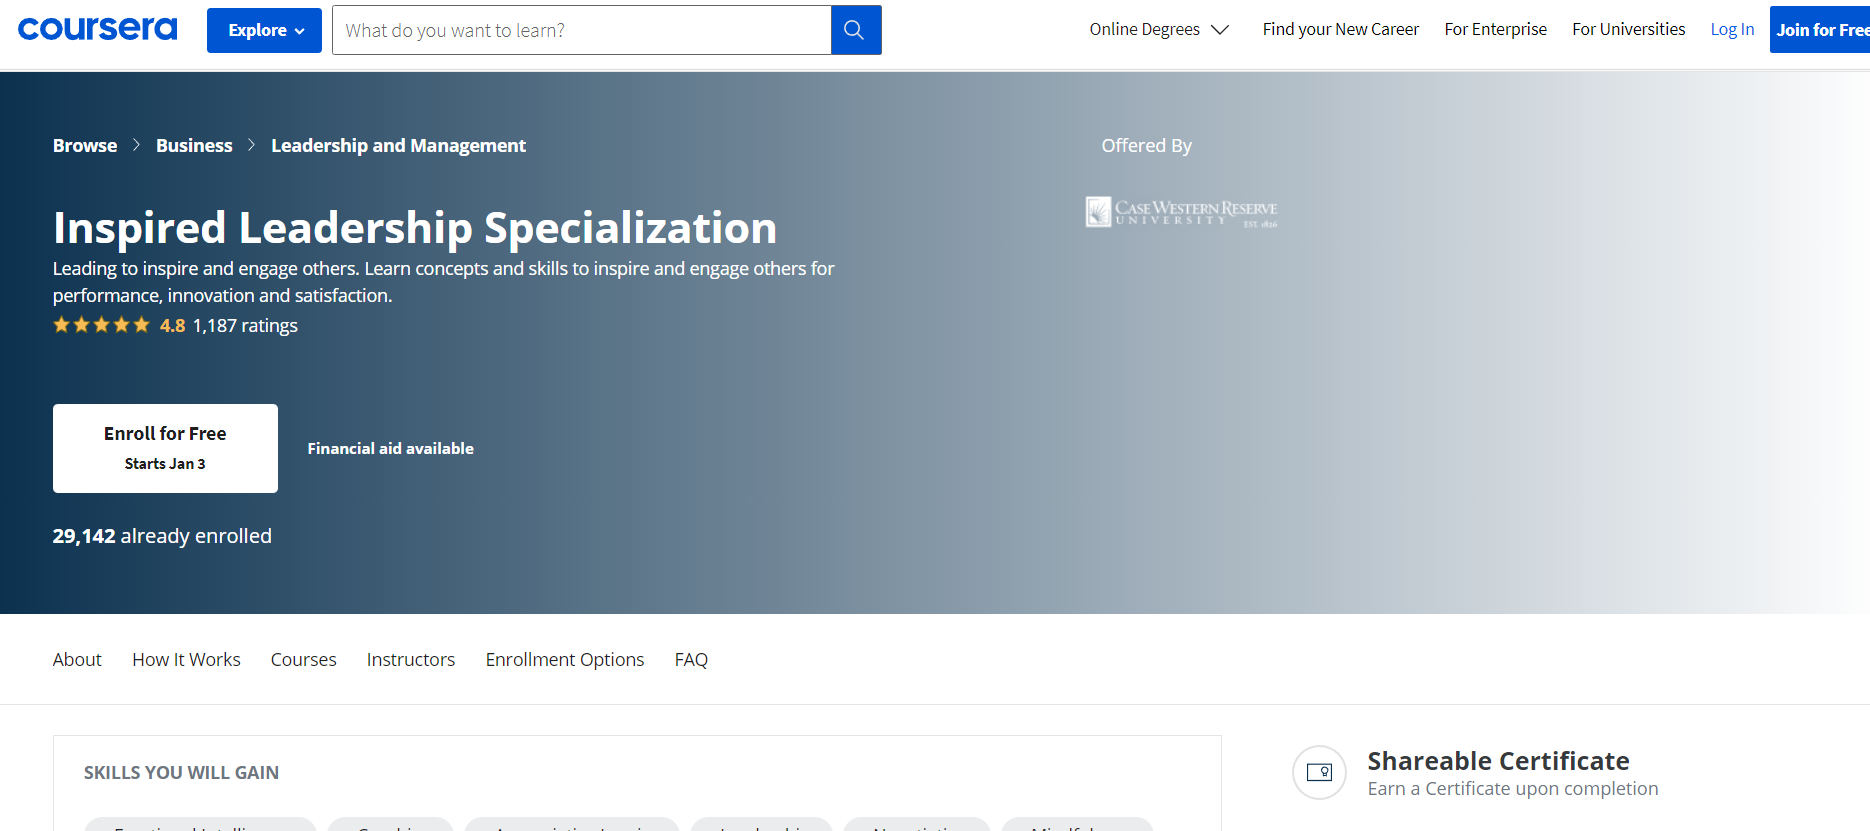Click the star rating icons
Viewport: 1870px width, 831px height.
101,325
